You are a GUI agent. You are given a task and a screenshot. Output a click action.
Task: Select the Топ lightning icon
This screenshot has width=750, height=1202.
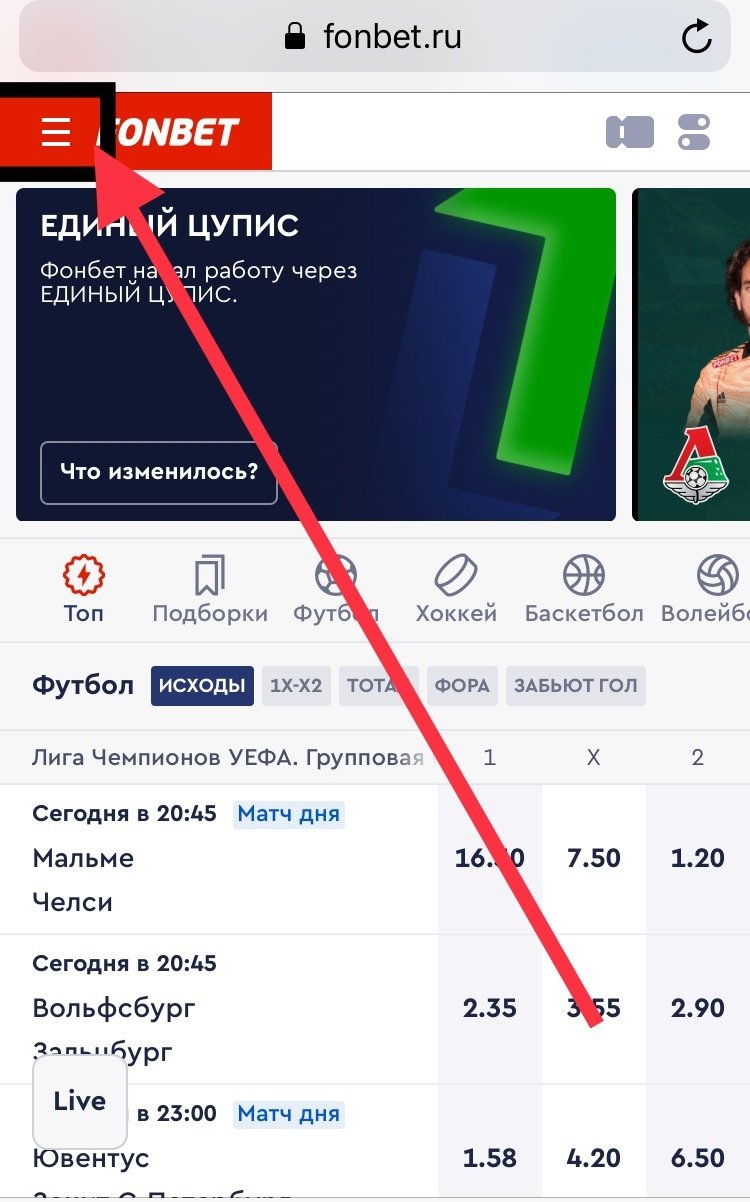coord(84,577)
